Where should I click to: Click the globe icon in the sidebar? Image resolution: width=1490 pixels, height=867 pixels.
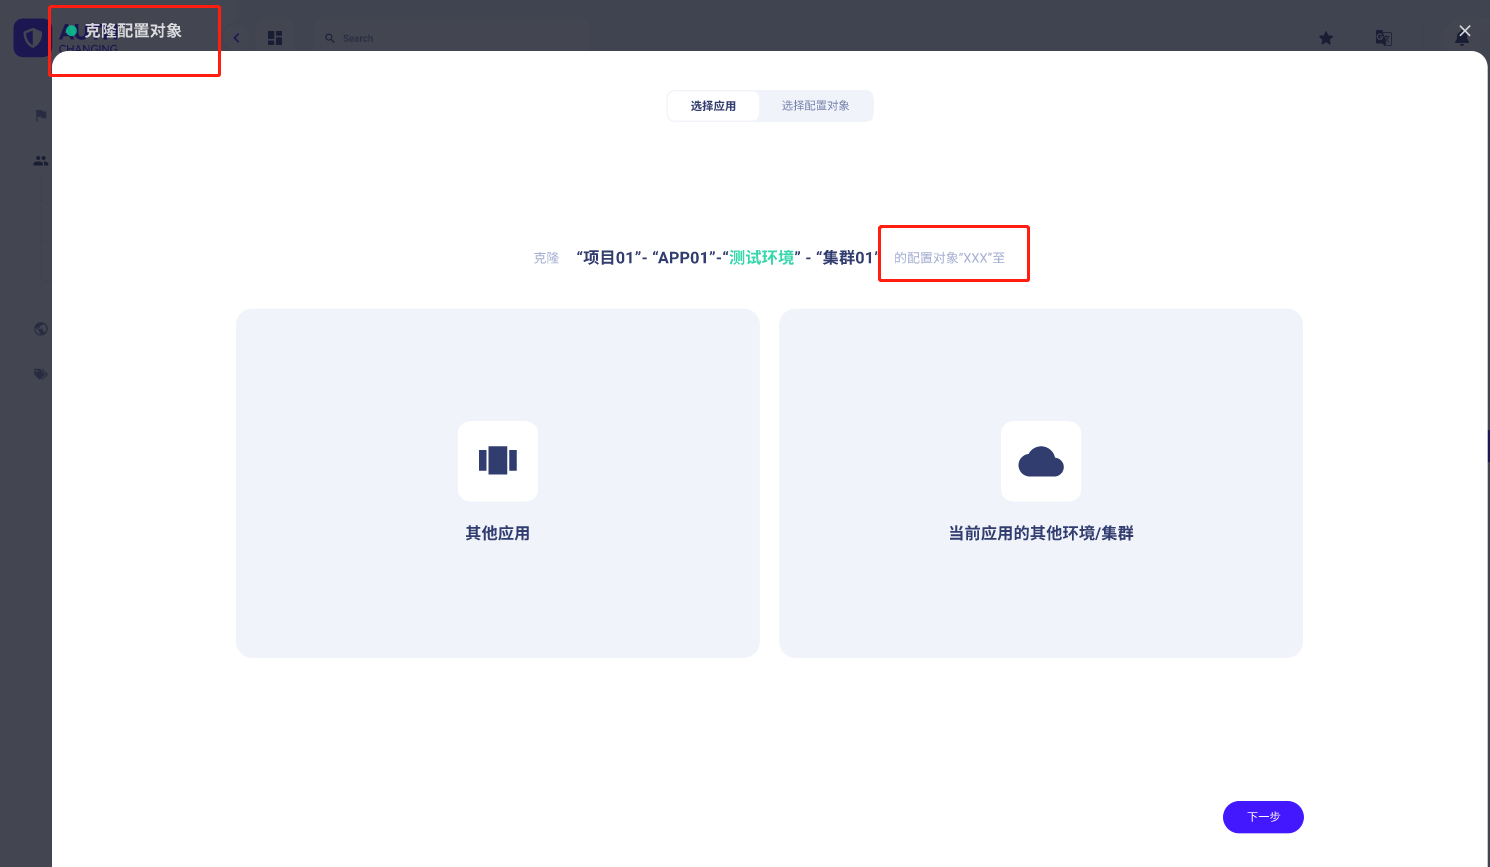[40, 328]
